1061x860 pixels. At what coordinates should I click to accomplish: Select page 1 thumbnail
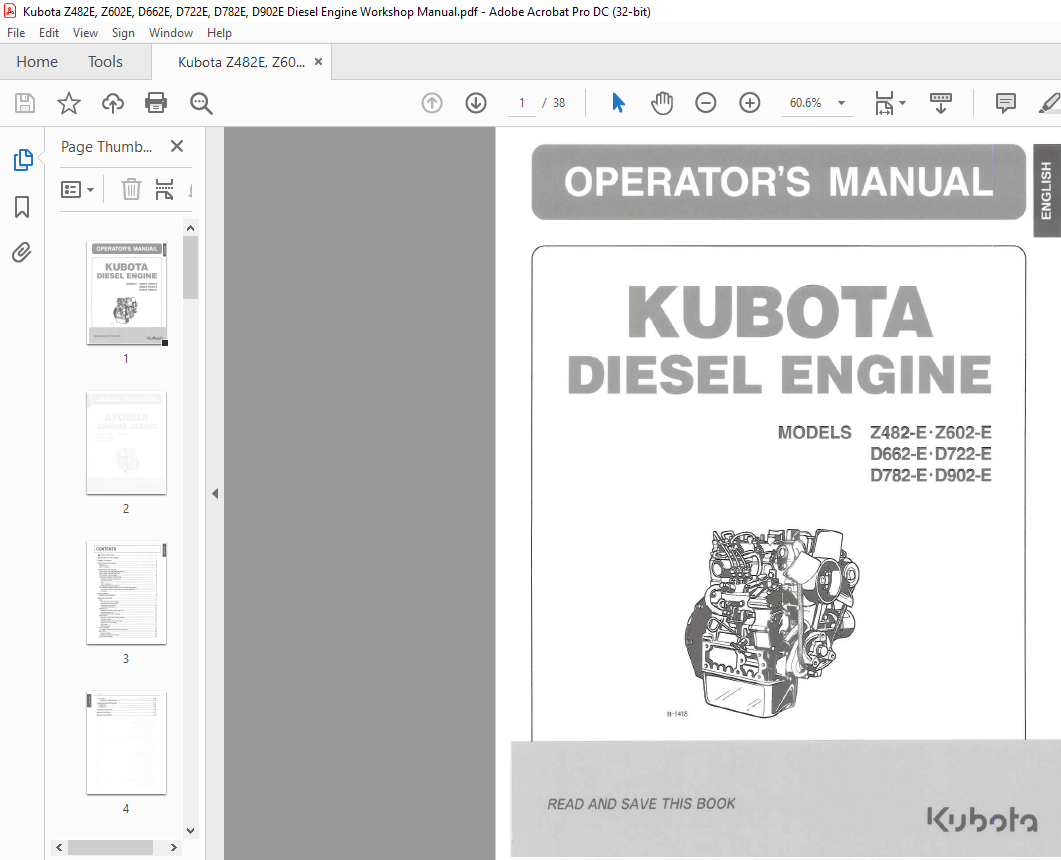127,293
